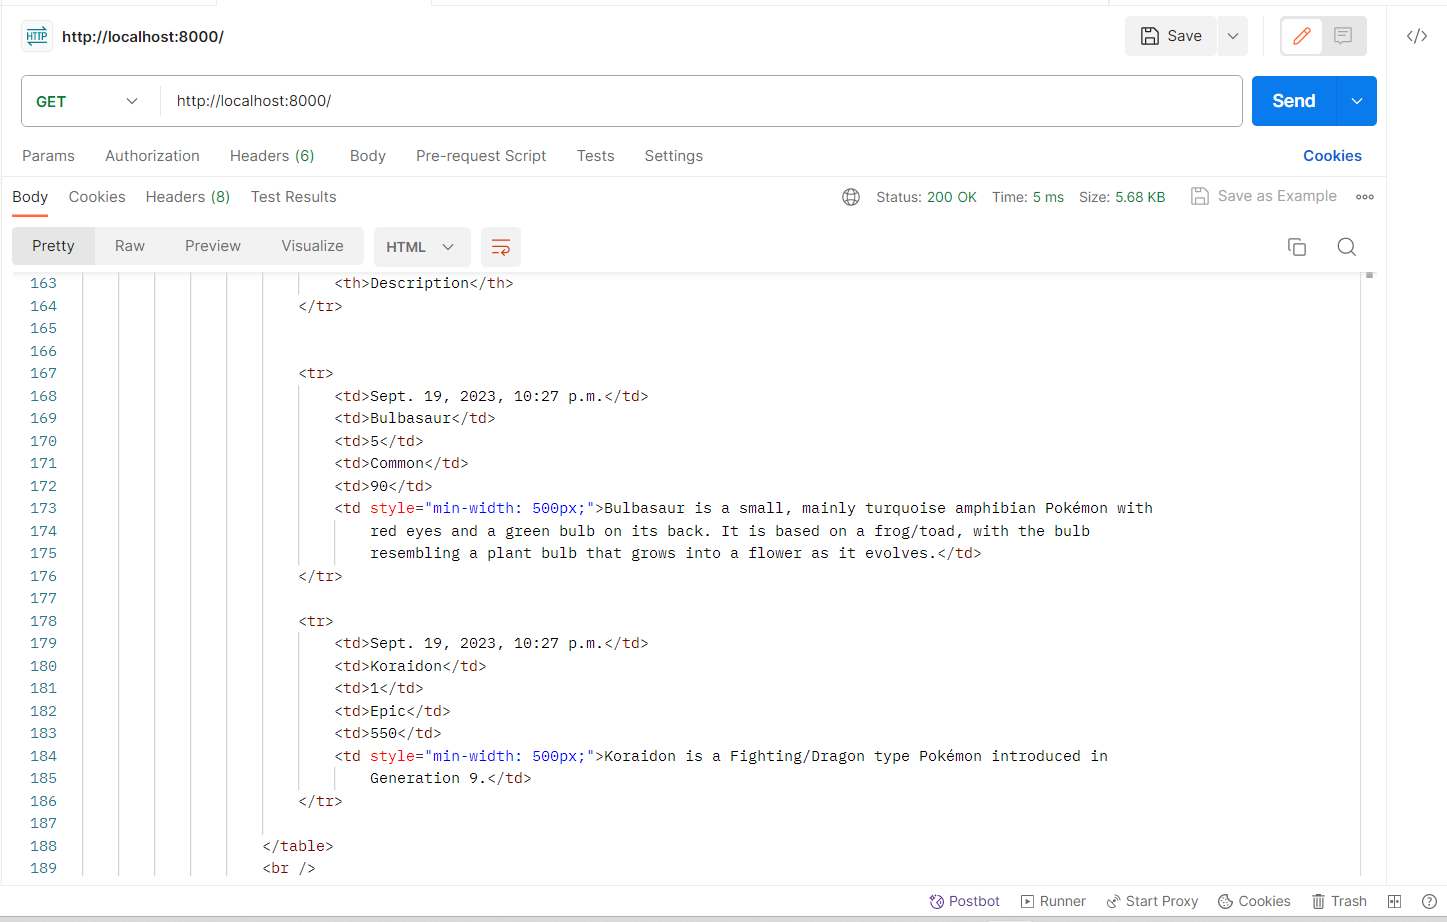
Task: Open the request Settings tab
Action: tap(674, 156)
